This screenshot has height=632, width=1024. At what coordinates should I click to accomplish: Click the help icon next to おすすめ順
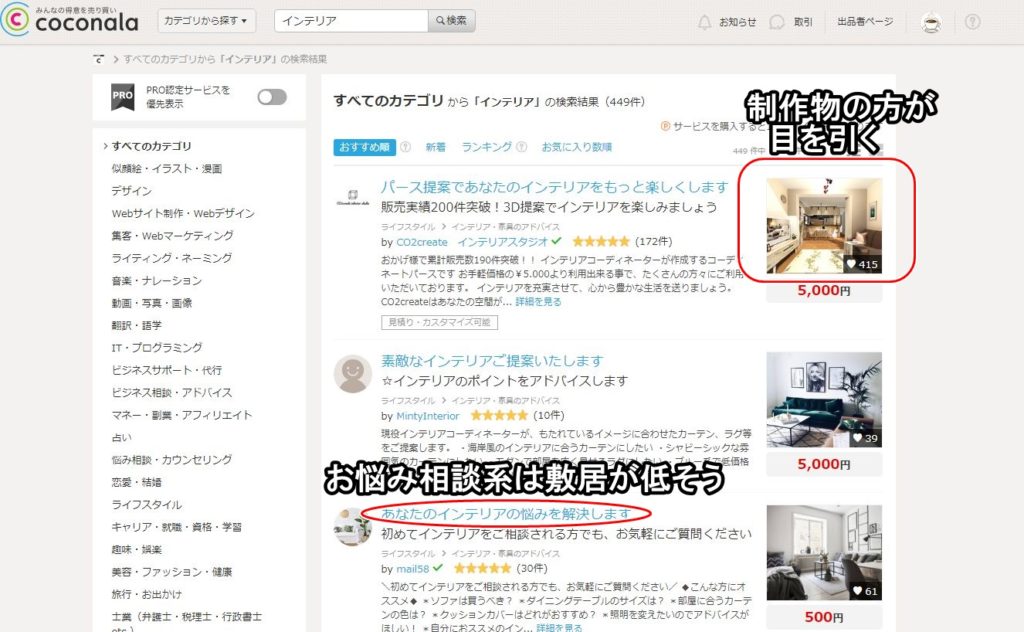(406, 147)
